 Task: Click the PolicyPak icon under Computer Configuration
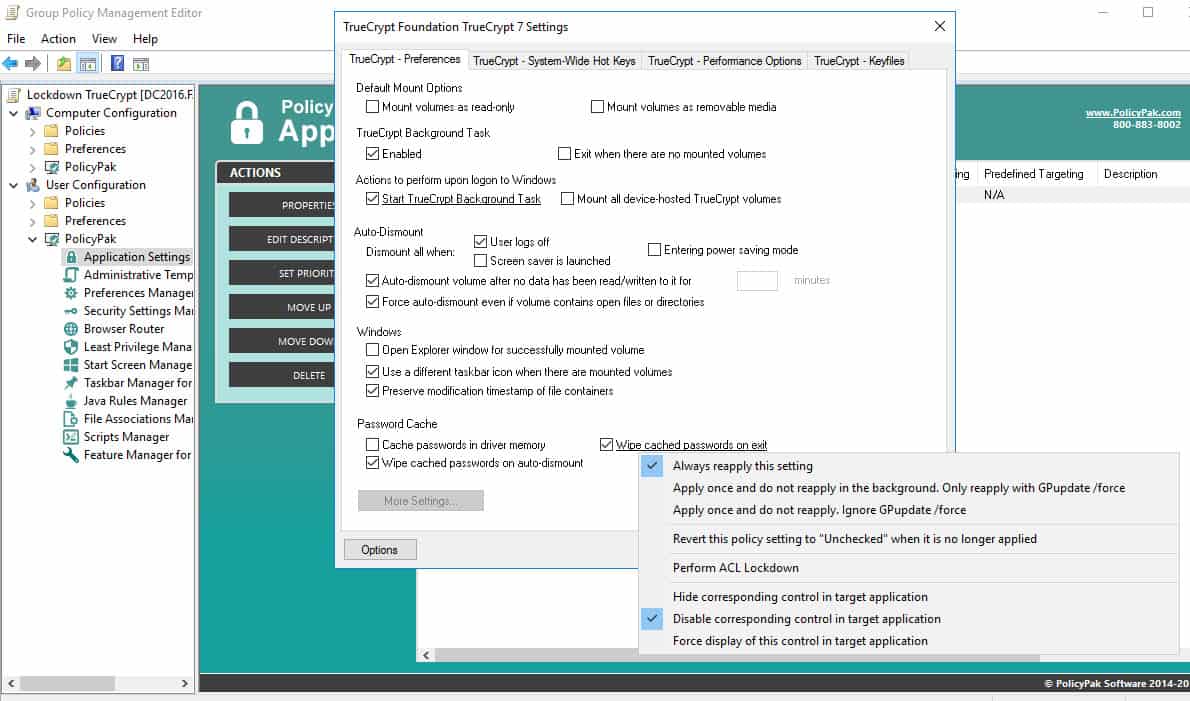click(x=52, y=167)
